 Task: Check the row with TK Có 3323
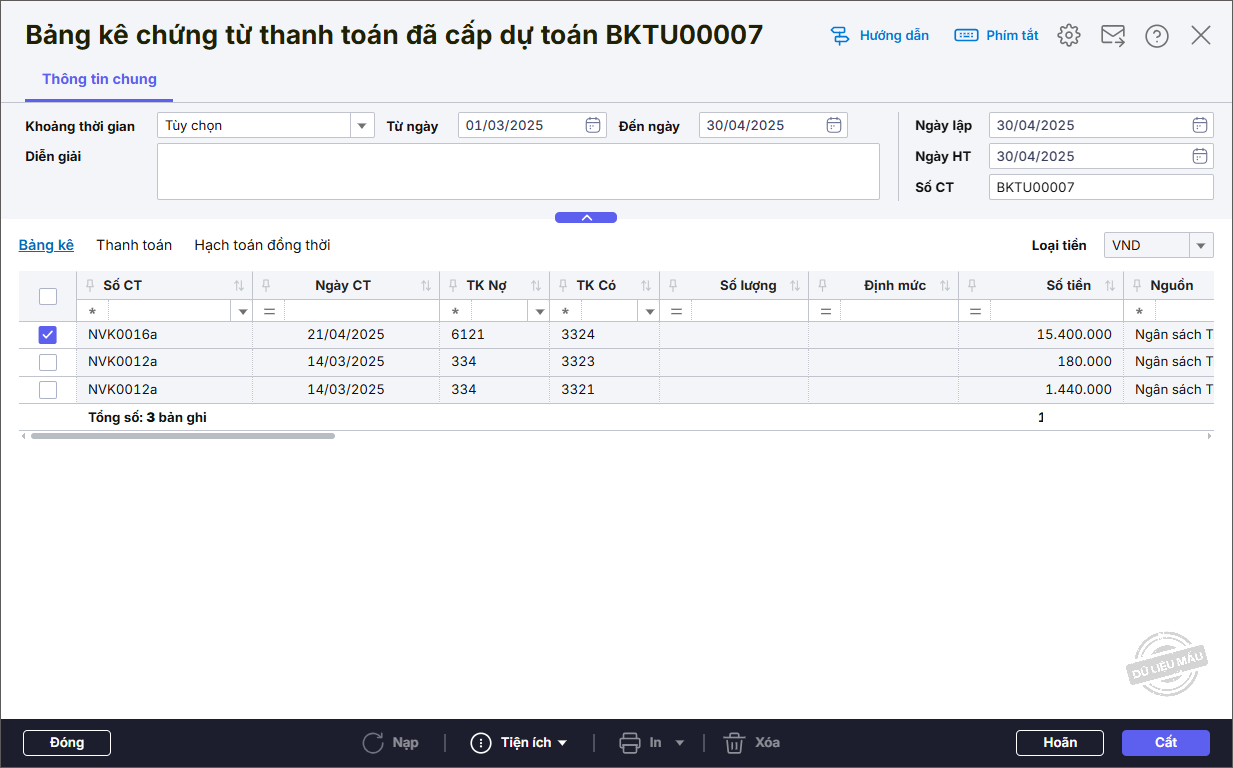pos(48,362)
